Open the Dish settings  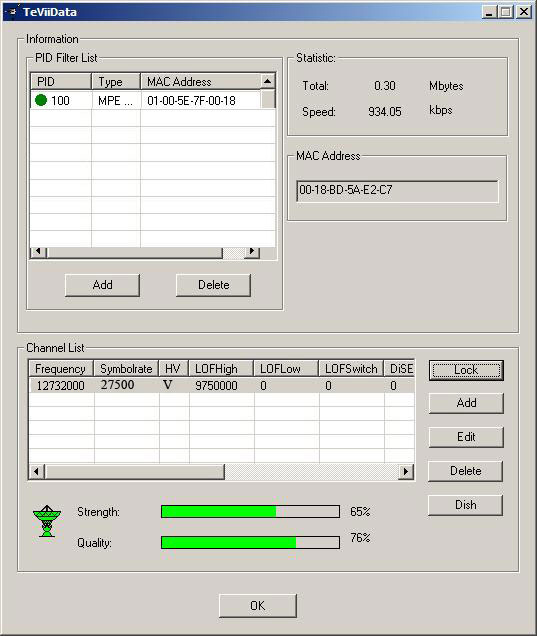click(466, 505)
